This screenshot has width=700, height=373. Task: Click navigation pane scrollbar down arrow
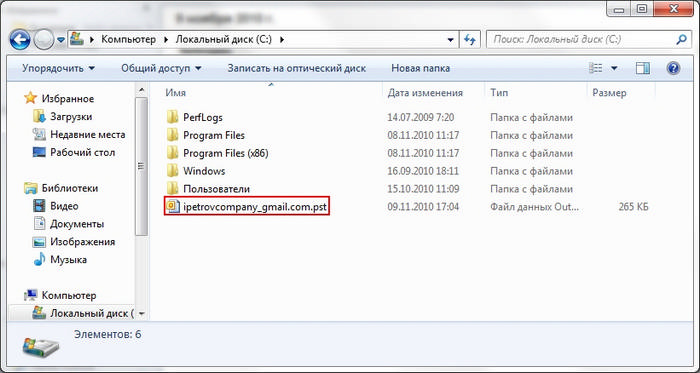point(142,314)
